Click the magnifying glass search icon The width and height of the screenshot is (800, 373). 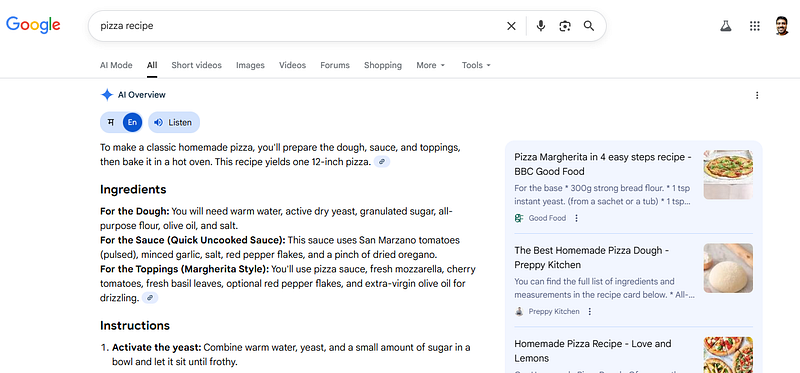[589, 26]
